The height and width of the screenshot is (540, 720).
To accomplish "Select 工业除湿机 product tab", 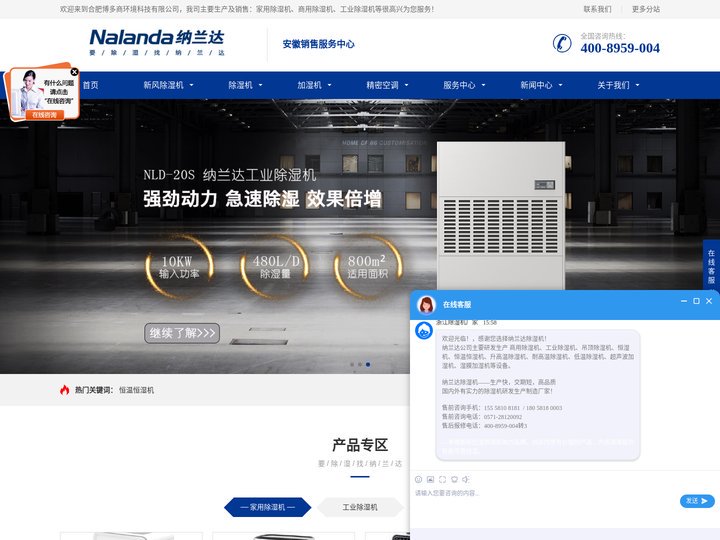I will 360,507.
